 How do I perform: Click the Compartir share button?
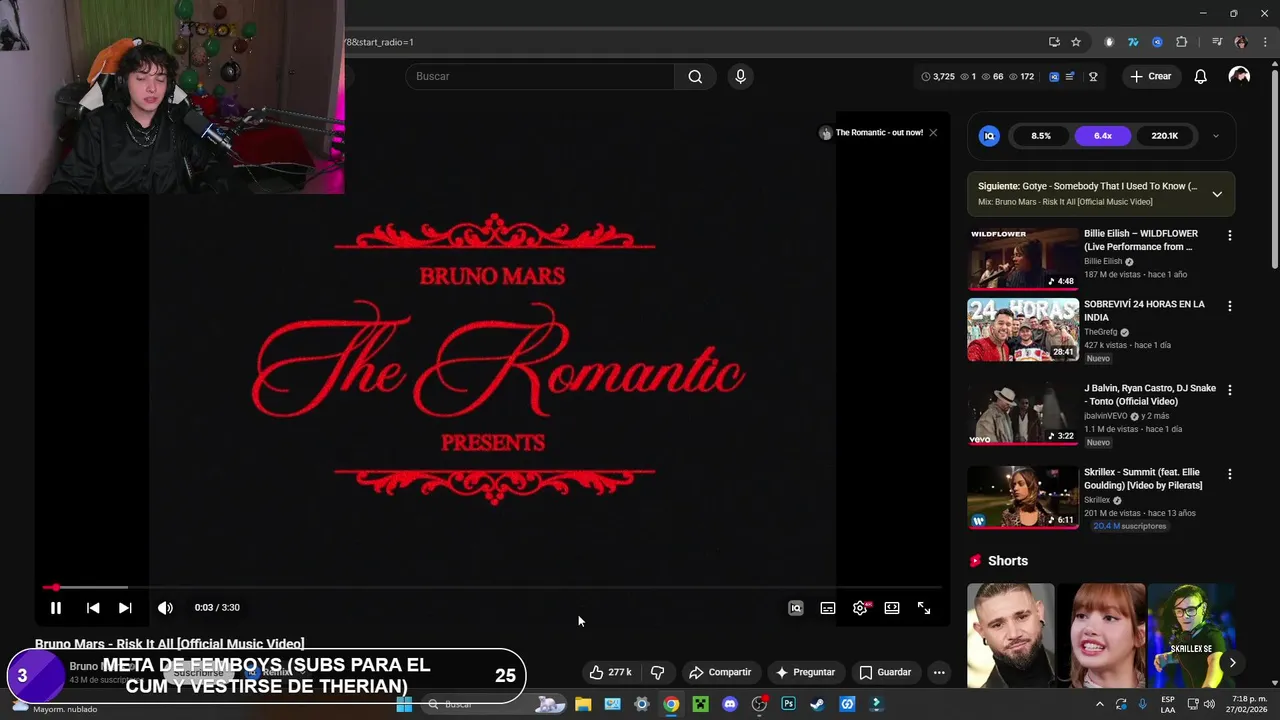(720, 672)
